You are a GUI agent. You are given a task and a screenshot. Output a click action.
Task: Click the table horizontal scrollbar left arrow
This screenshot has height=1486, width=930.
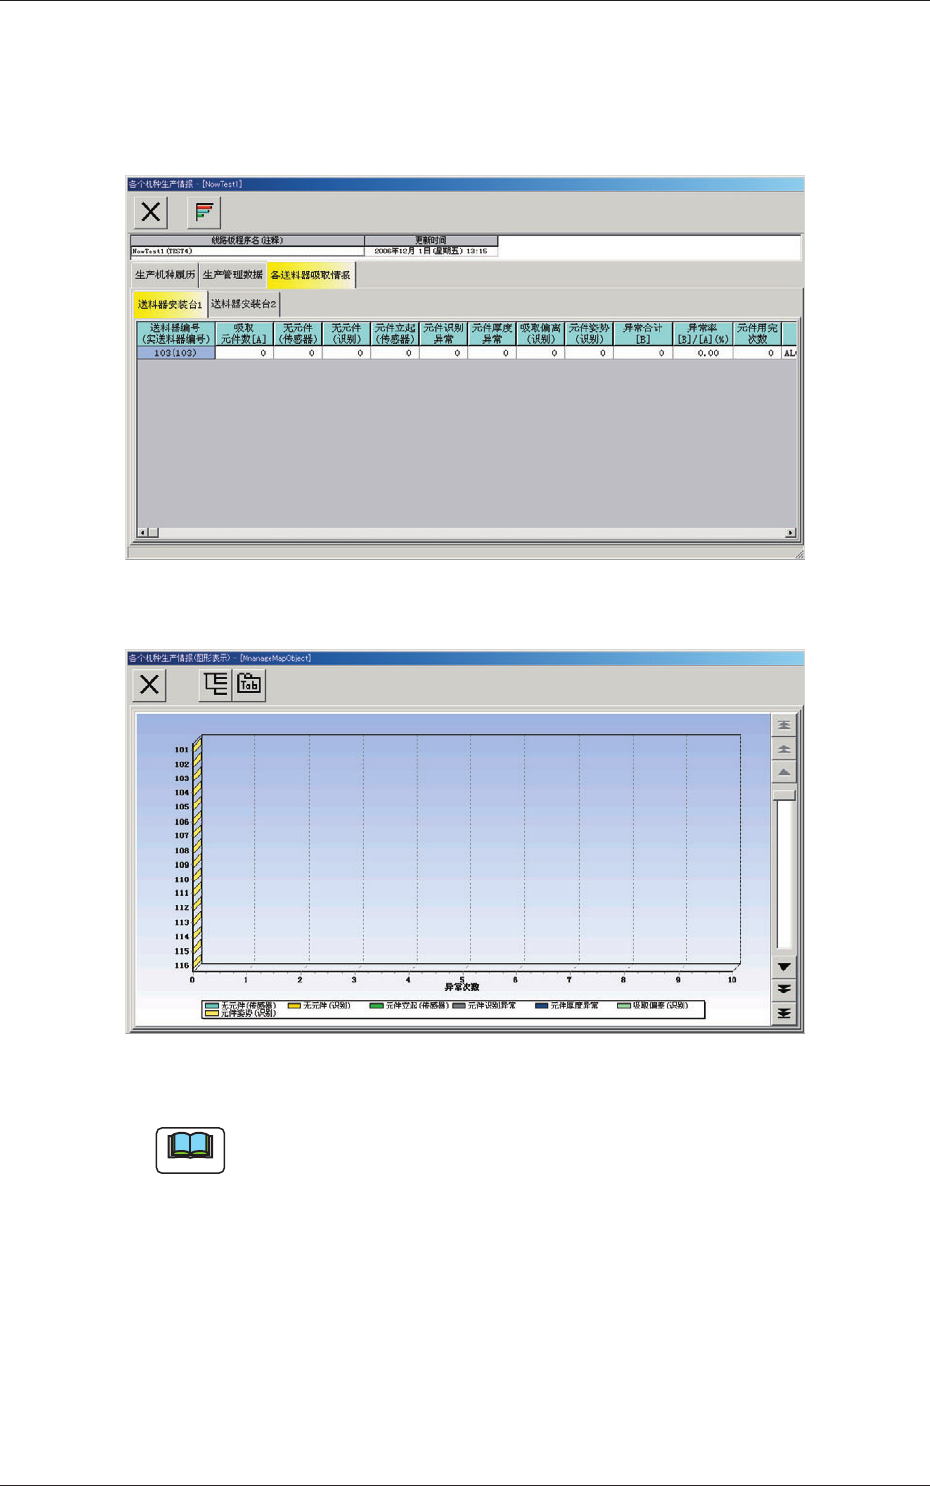tap(143, 533)
